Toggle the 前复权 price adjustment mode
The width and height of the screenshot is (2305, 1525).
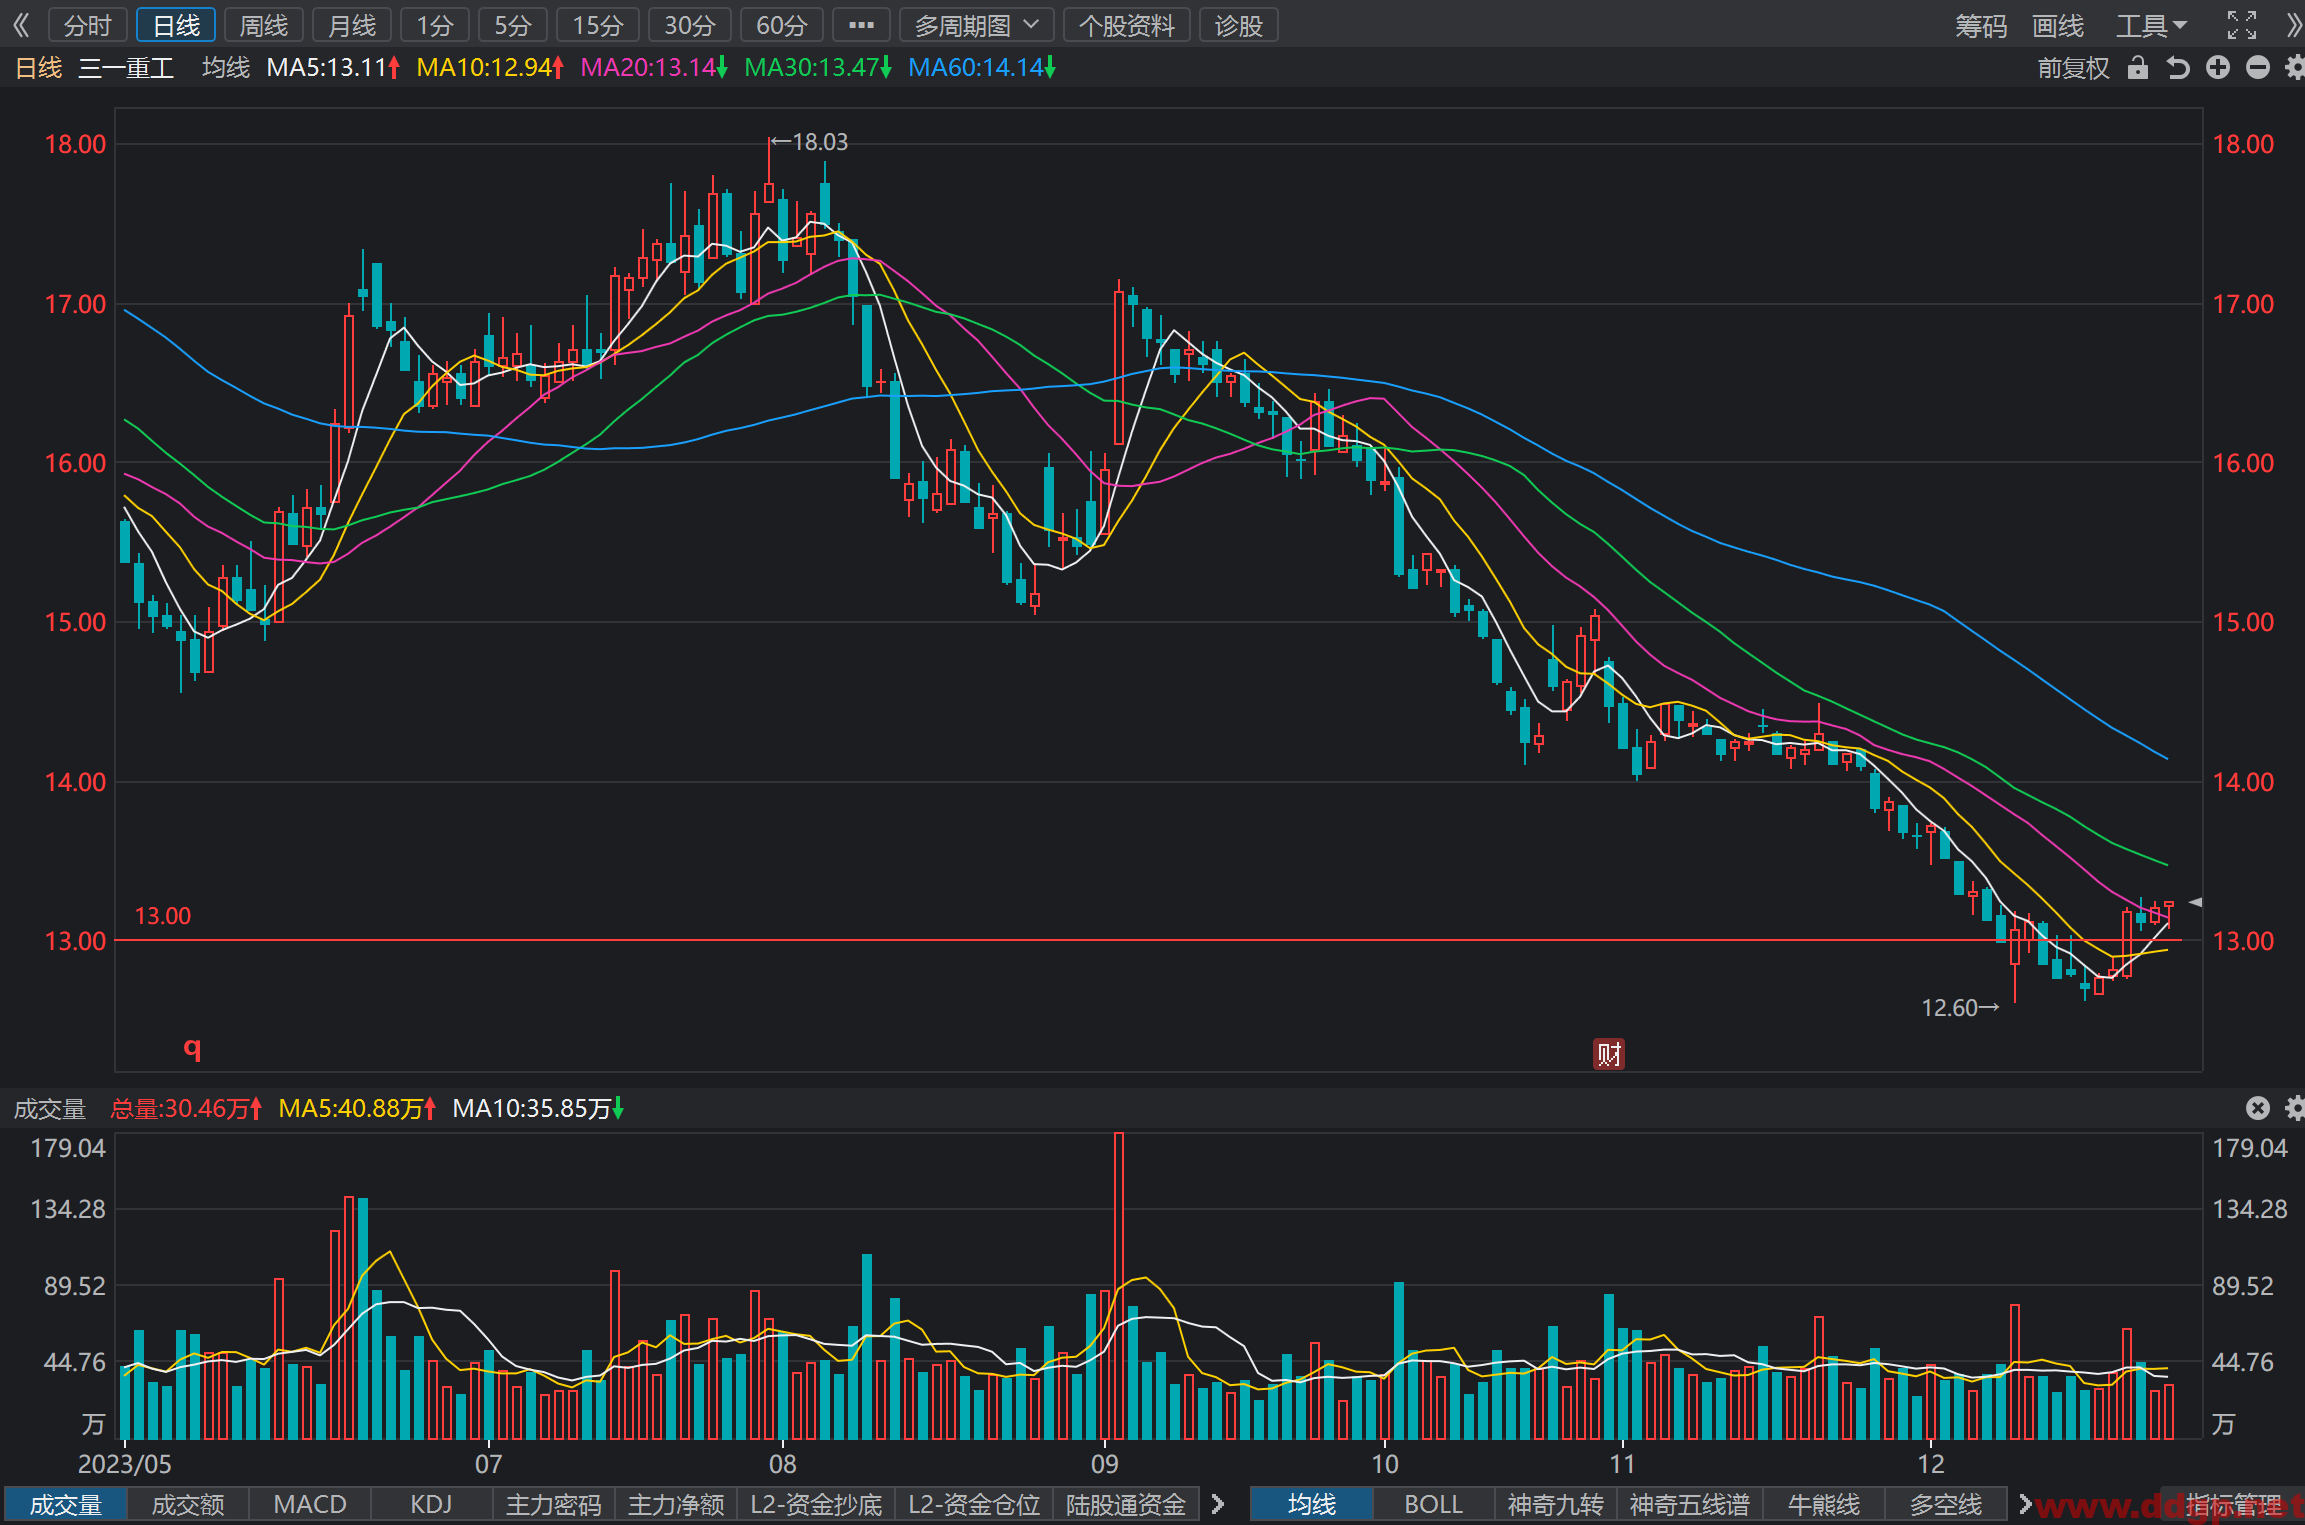(x=2073, y=68)
